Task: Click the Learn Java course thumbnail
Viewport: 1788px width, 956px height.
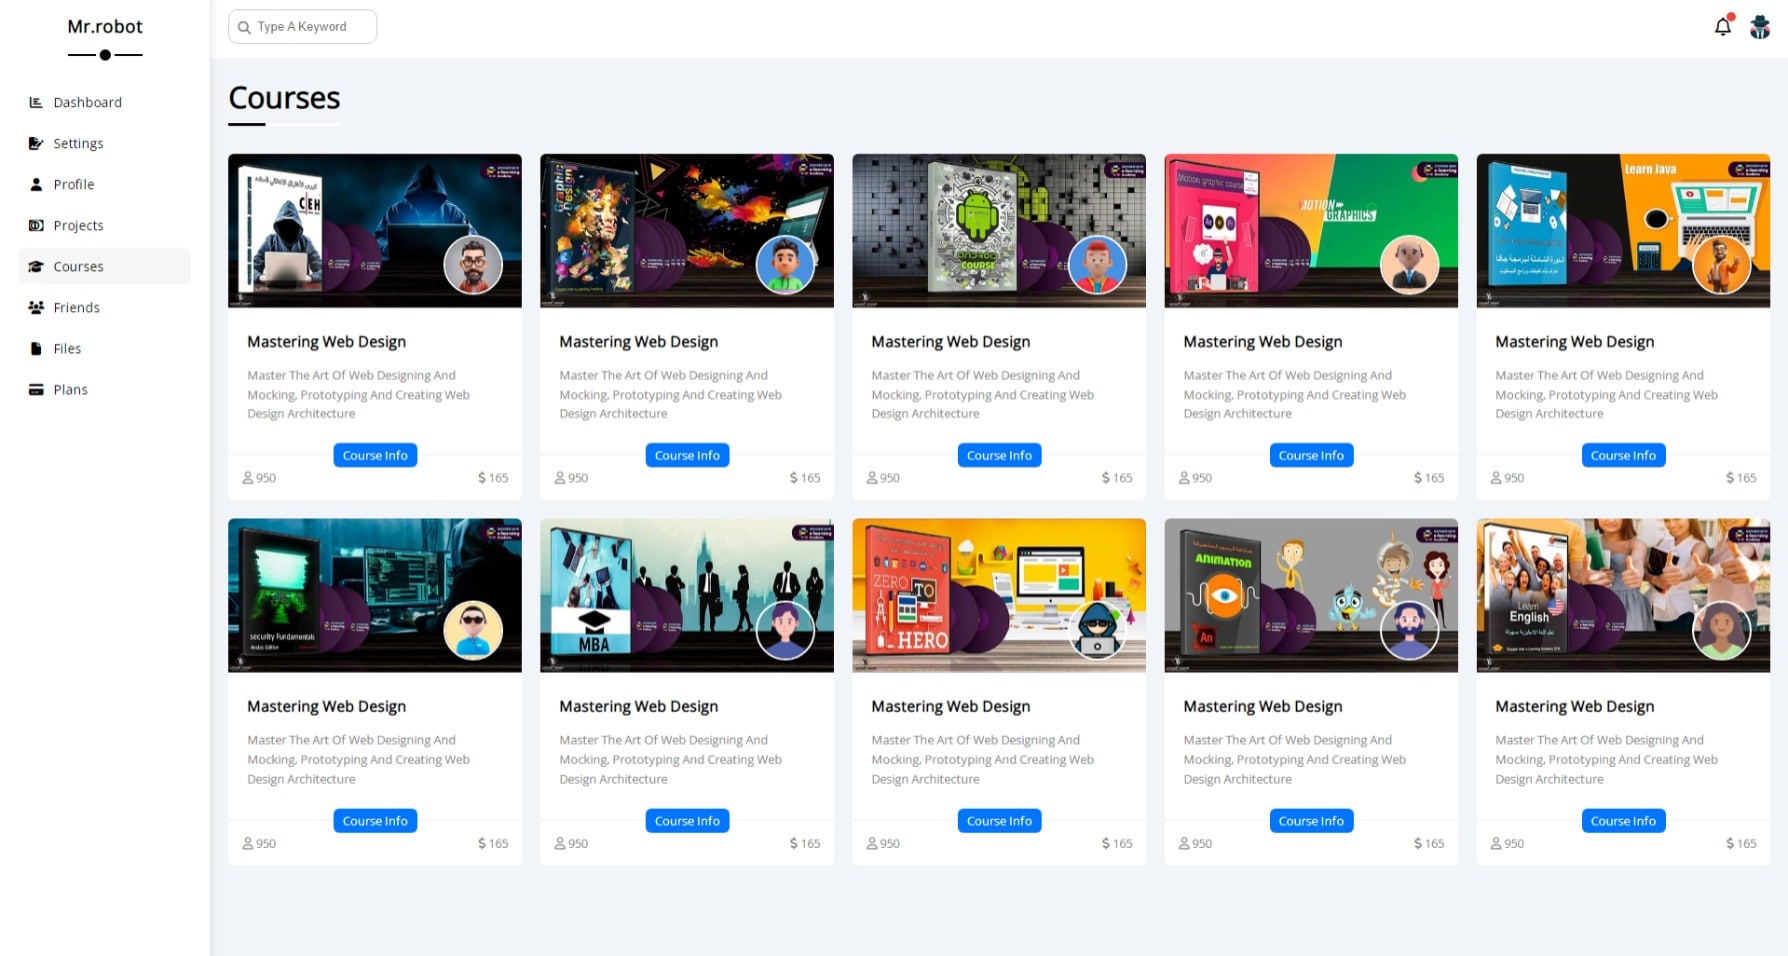Action: [1622, 230]
